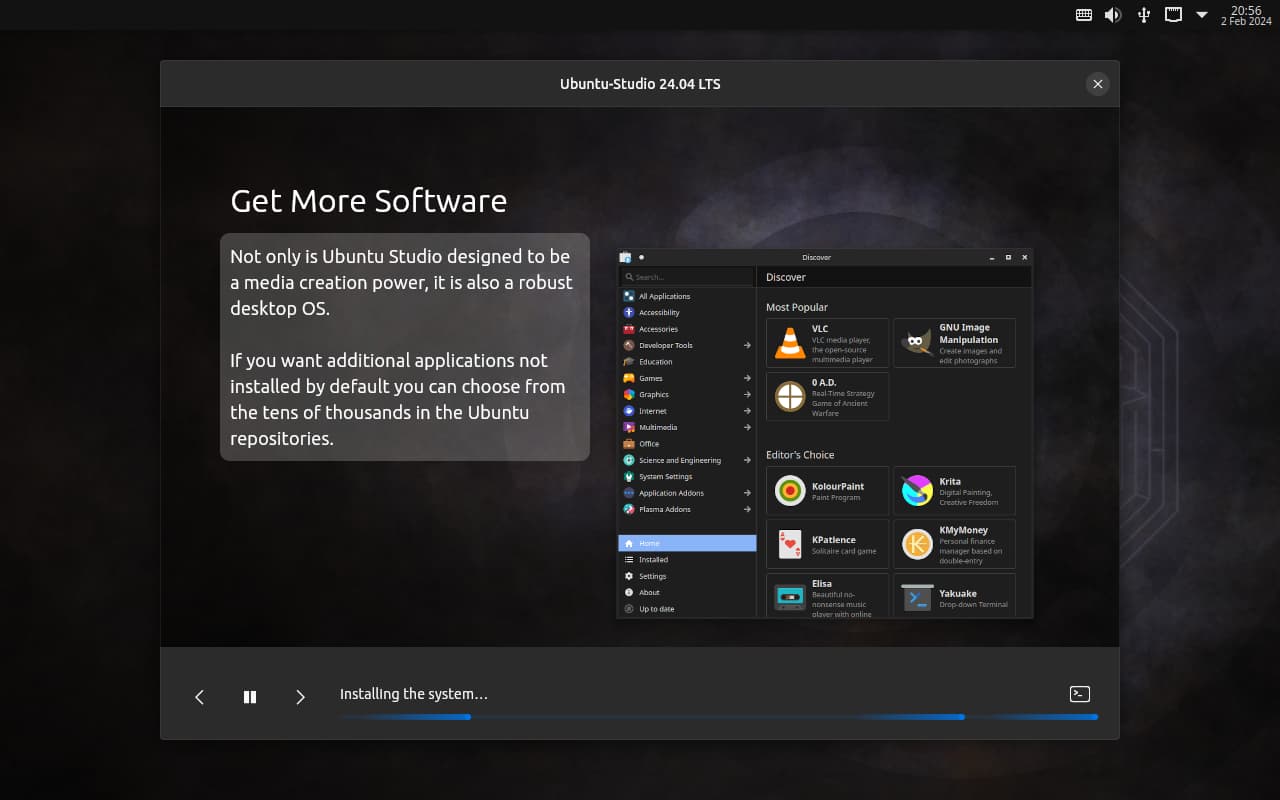Image resolution: width=1280 pixels, height=800 pixels.
Task: Click the volume speaker icon
Action: point(1113,15)
